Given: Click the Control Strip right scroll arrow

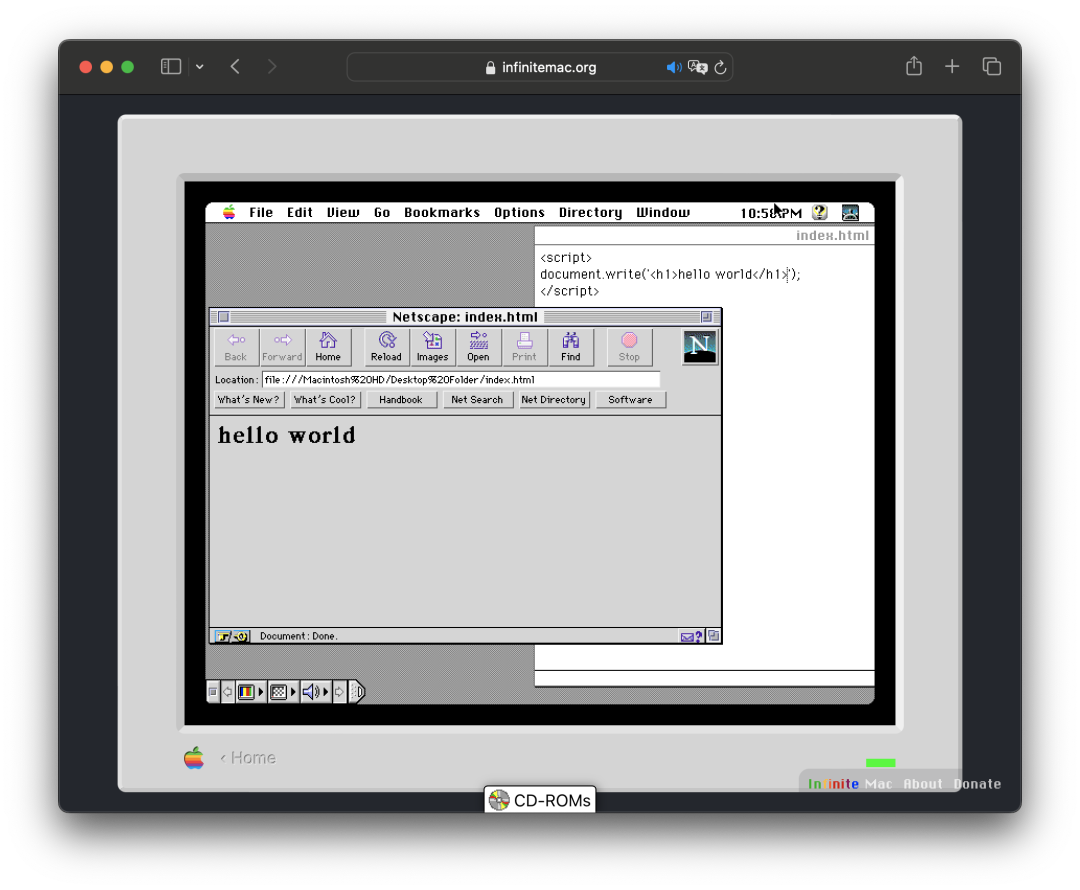Looking at the screenshot, I should click(x=340, y=692).
